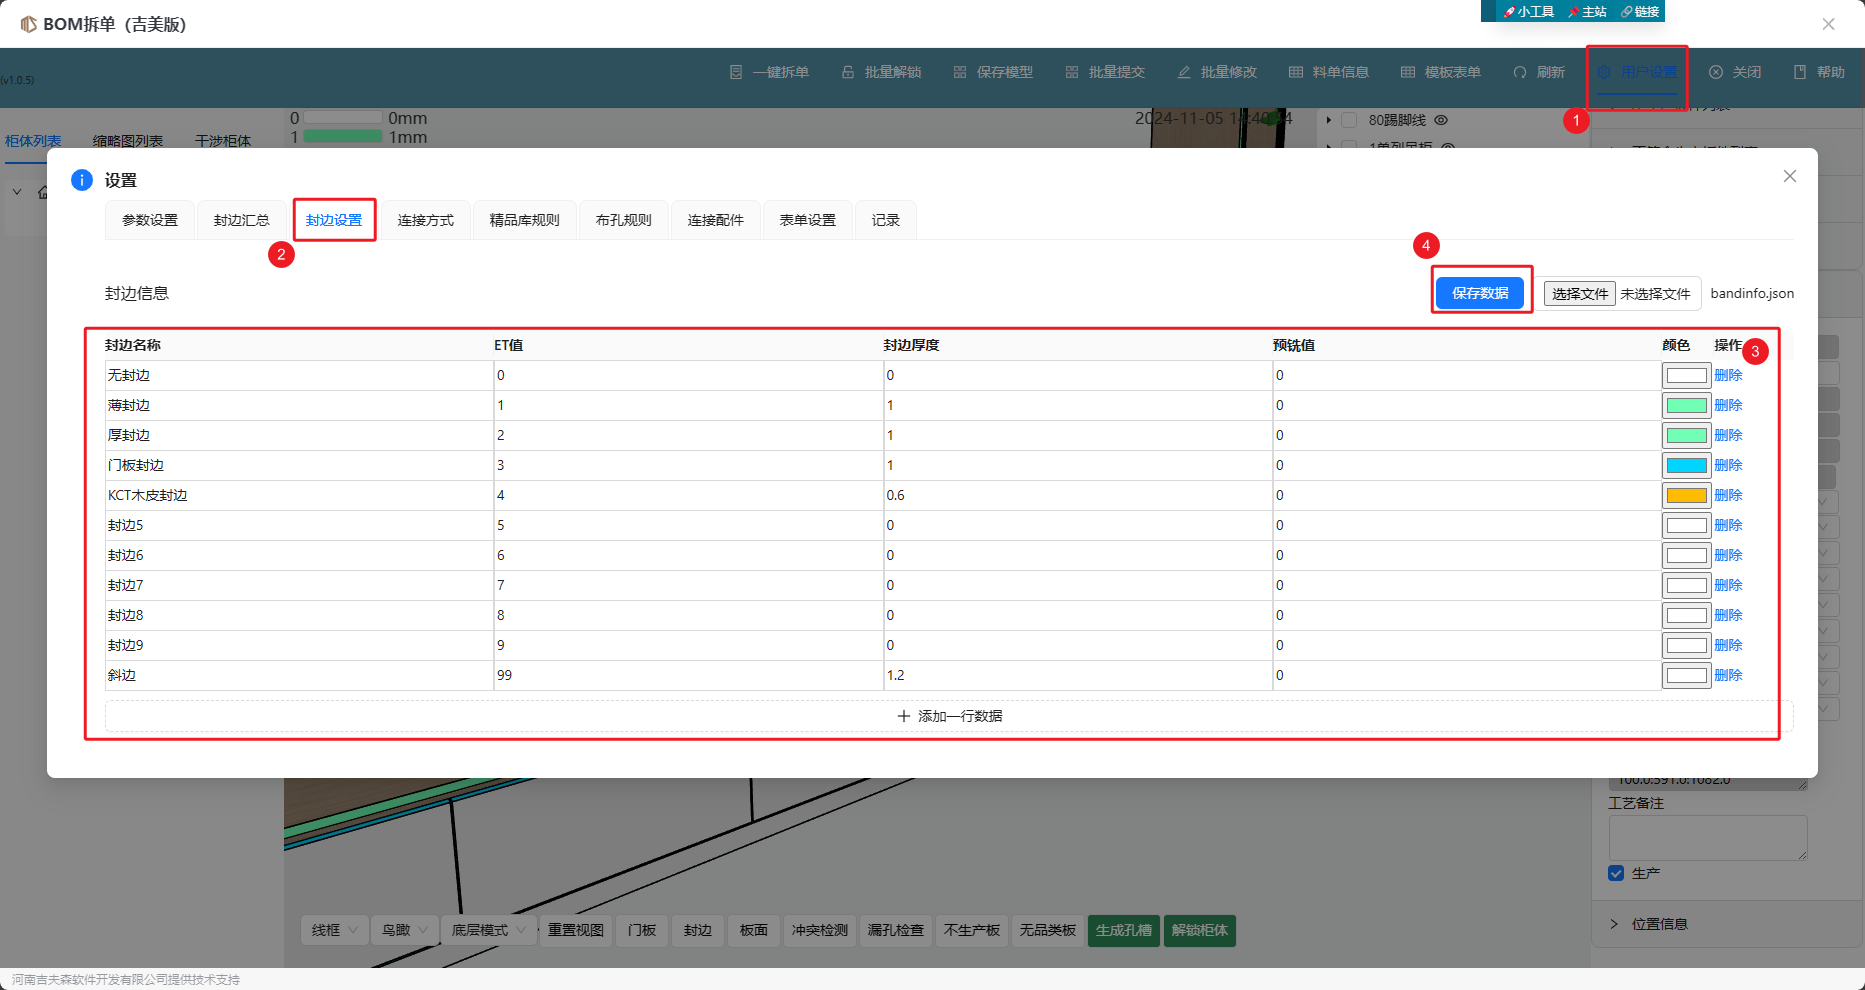This screenshot has height=990, width=1865.
Task: Switch to the 连接方式 tab
Action: pyautogui.click(x=425, y=220)
